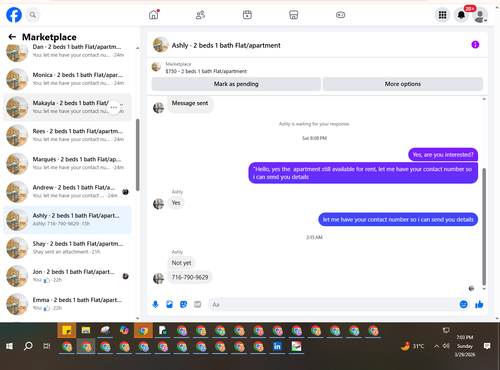This screenshot has width=500, height=370.
Task: Click the 716-790-9629 message bubble
Action: pyautogui.click(x=190, y=277)
